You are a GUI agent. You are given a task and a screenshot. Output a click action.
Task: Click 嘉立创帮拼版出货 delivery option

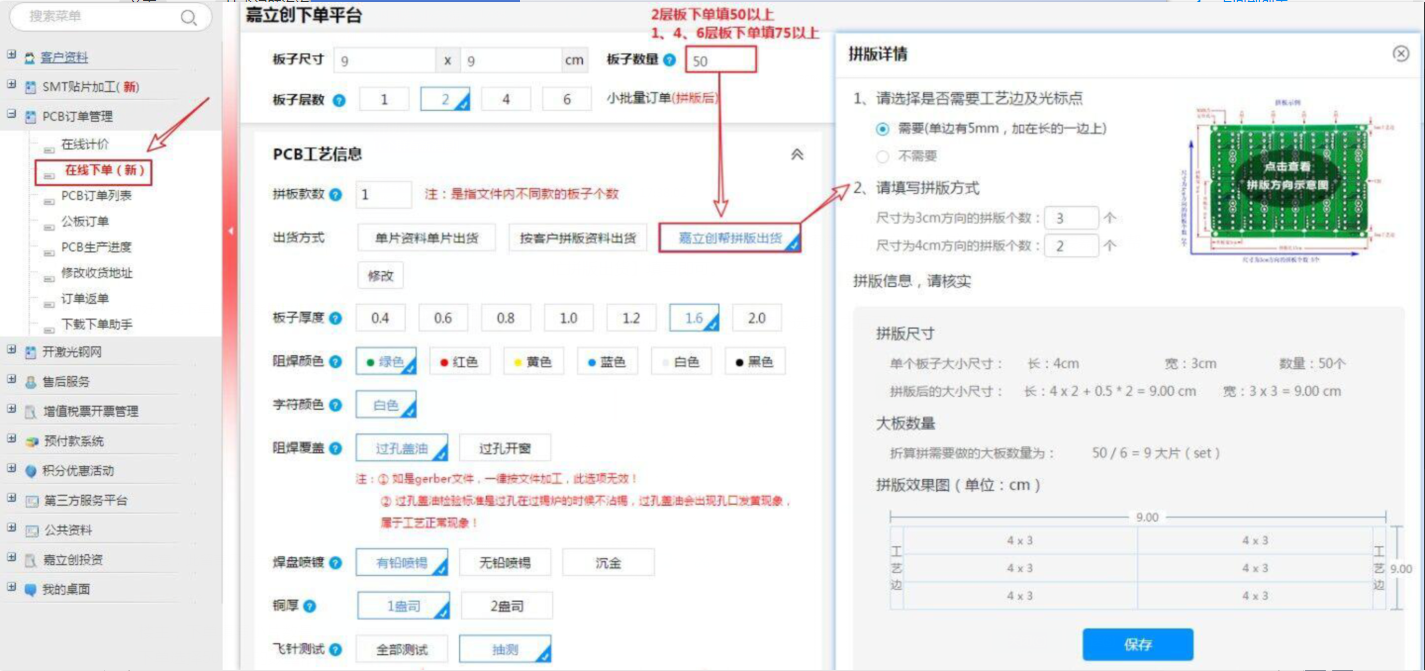coord(730,238)
